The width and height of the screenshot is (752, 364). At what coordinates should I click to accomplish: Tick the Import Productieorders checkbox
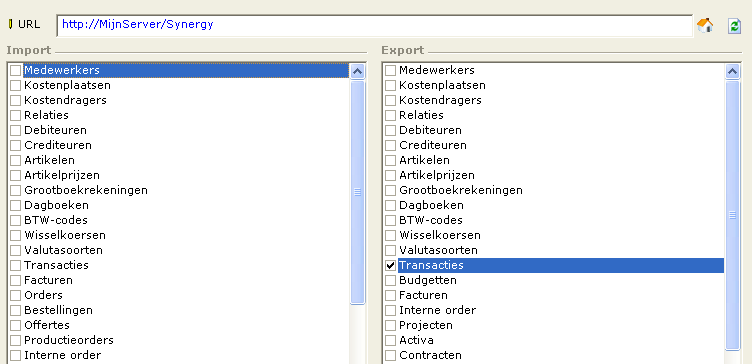click(x=15, y=341)
